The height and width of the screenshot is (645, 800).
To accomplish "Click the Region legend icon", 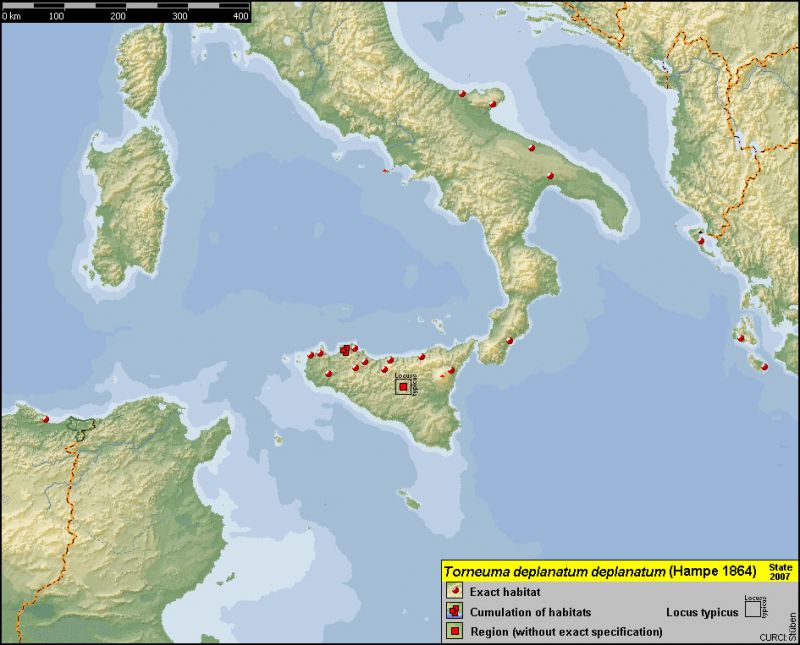I will pos(454,631).
